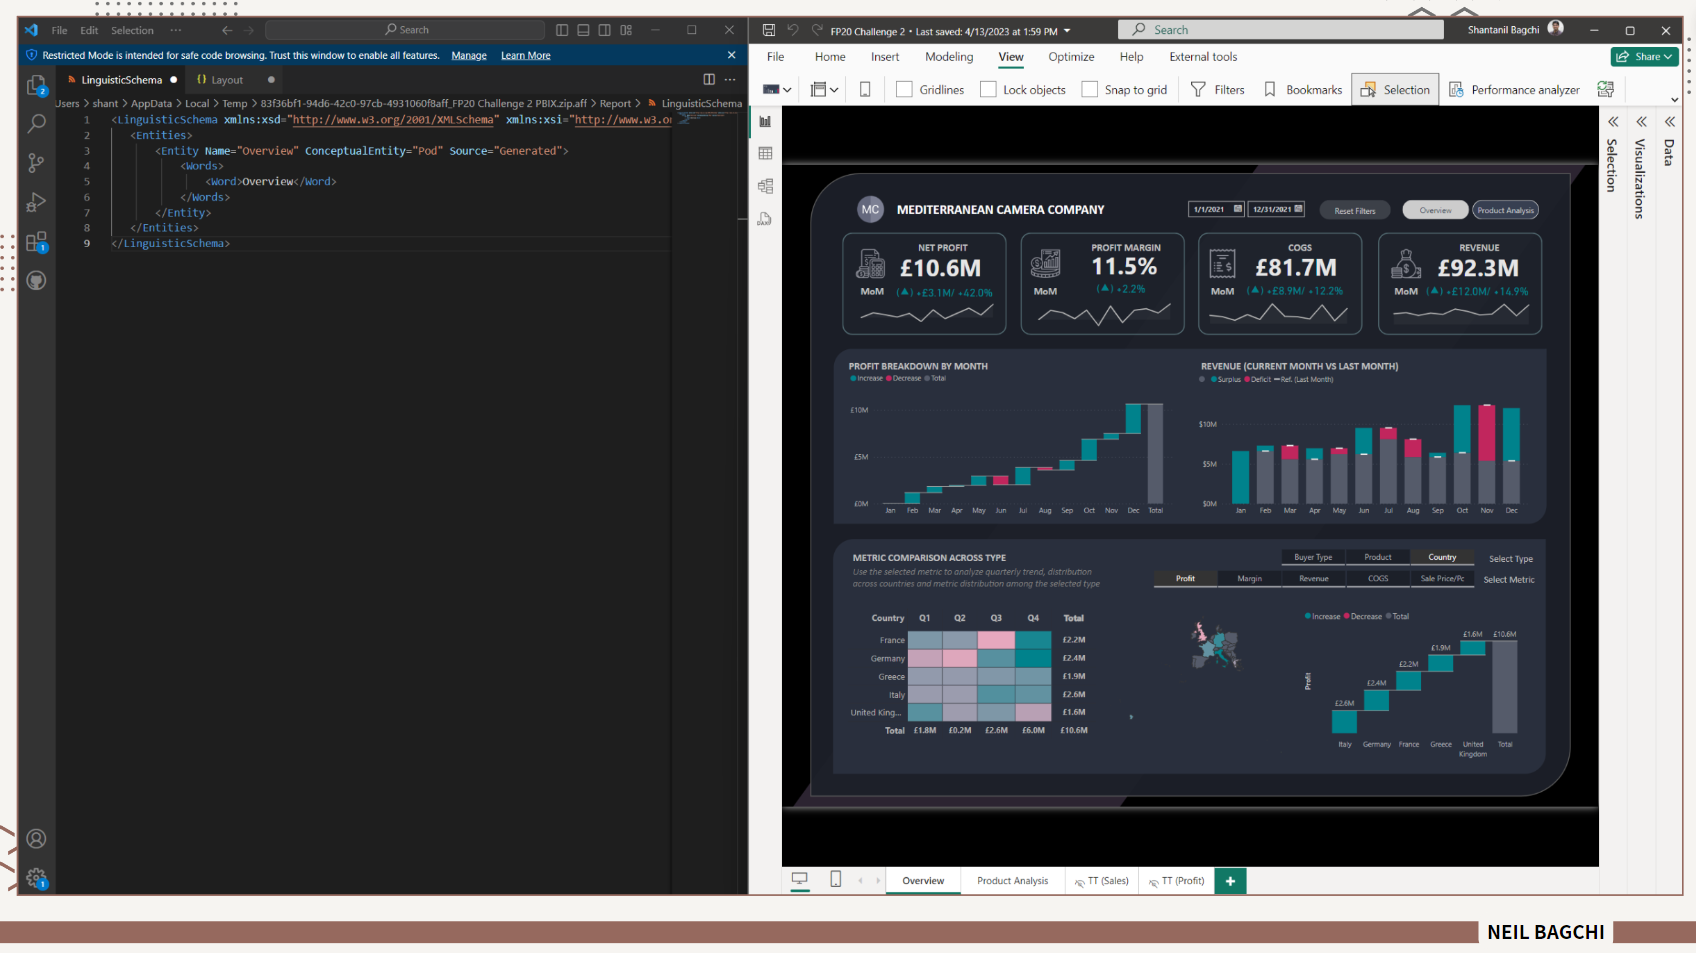Open the Share dropdown button
This screenshot has width=1696, height=953.
(x=1645, y=57)
